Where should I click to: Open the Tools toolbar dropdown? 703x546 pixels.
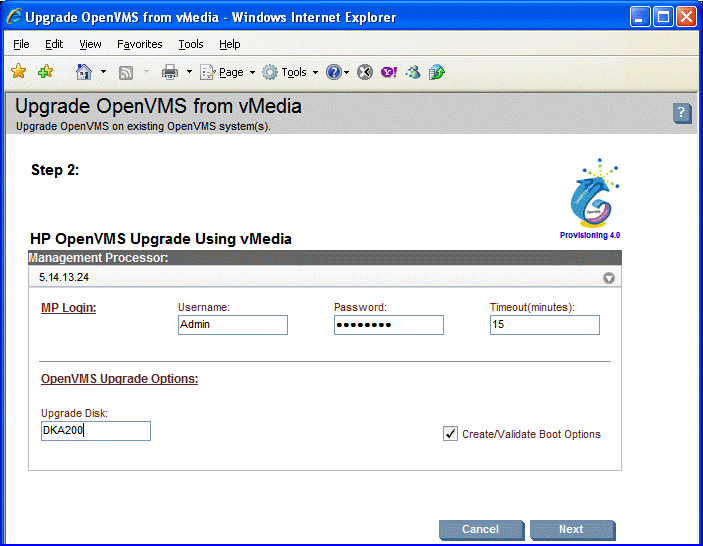290,72
